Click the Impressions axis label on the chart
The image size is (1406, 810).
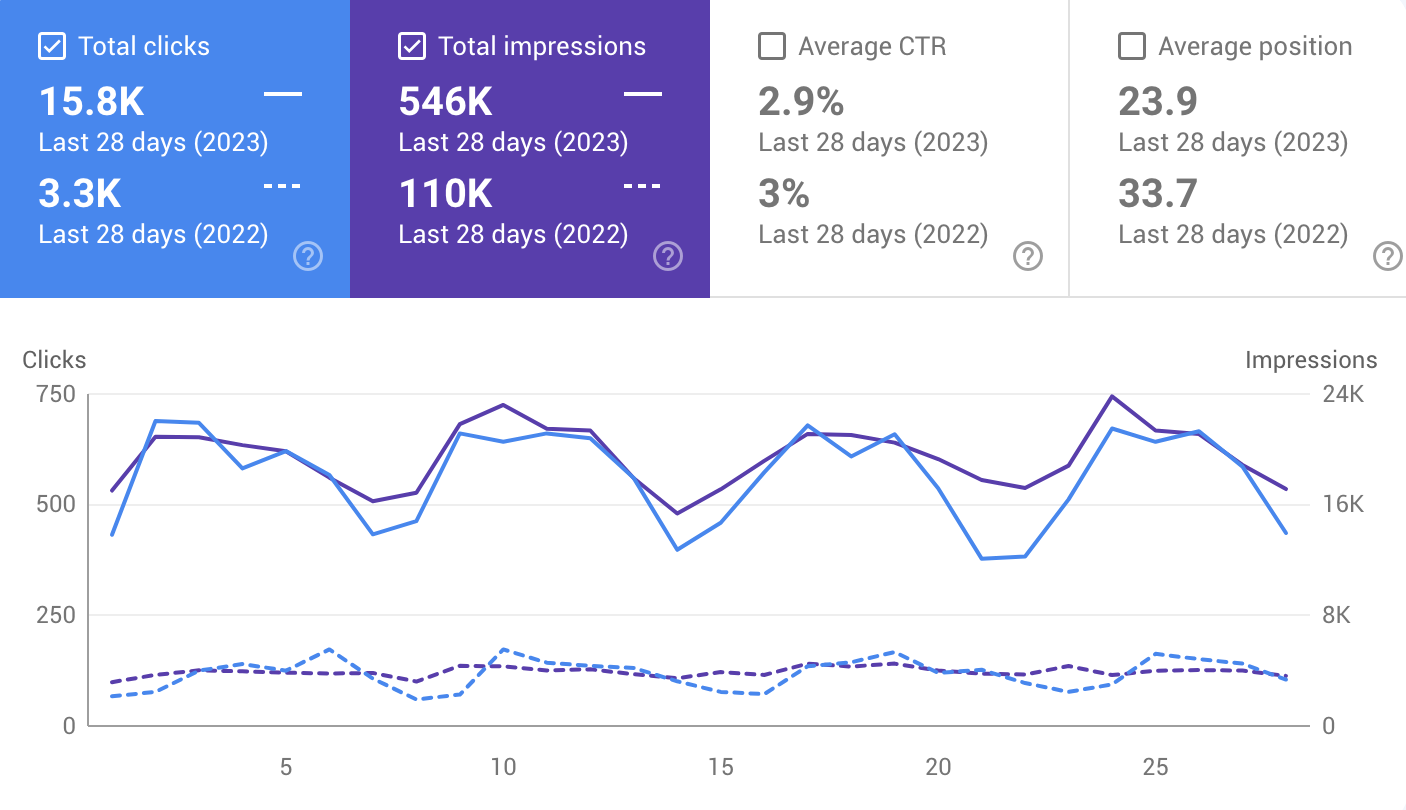tap(1311, 359)
